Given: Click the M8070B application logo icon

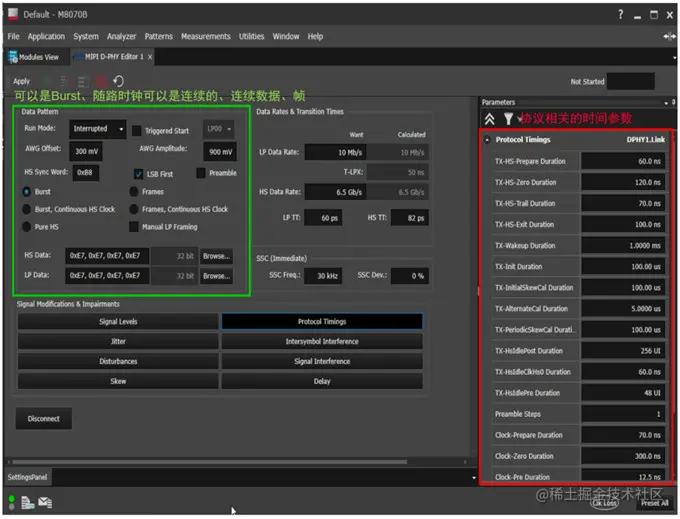Looking at the screenshot, I should (13, 14).
